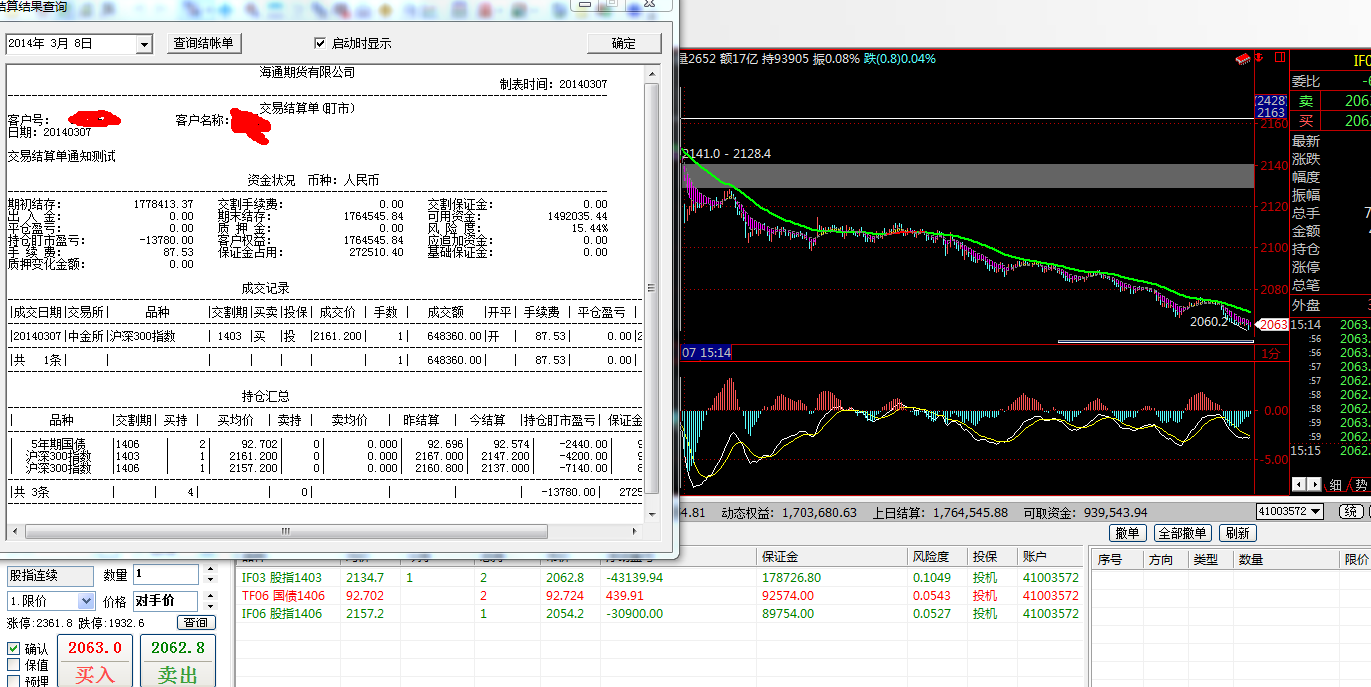1371x687 pixels.
Task: Open the settlement date dropdown
Action: coord(144,44)
